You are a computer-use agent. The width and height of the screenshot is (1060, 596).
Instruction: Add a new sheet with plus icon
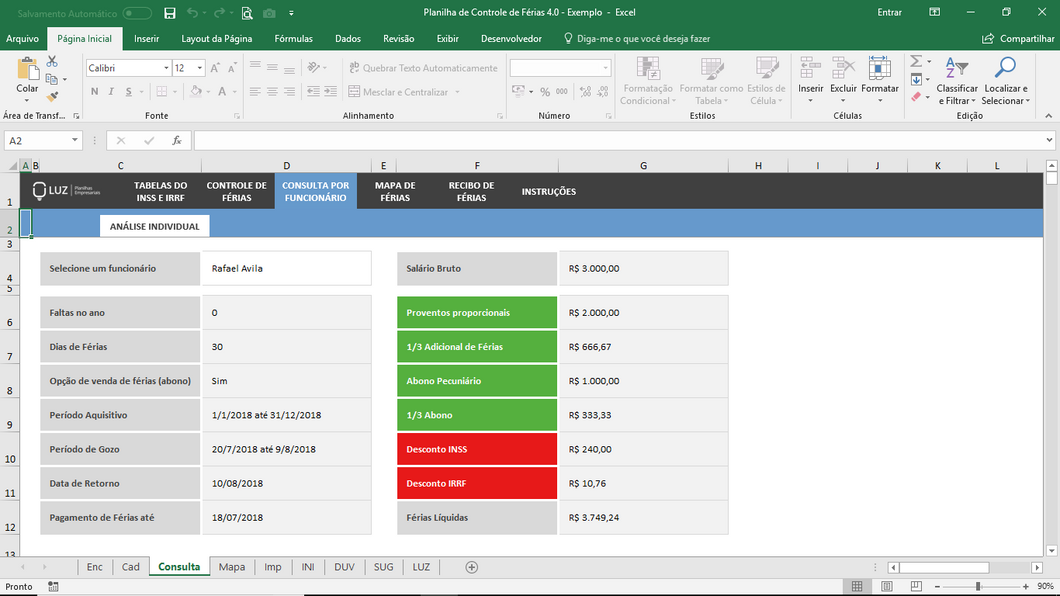pos(472,567)
